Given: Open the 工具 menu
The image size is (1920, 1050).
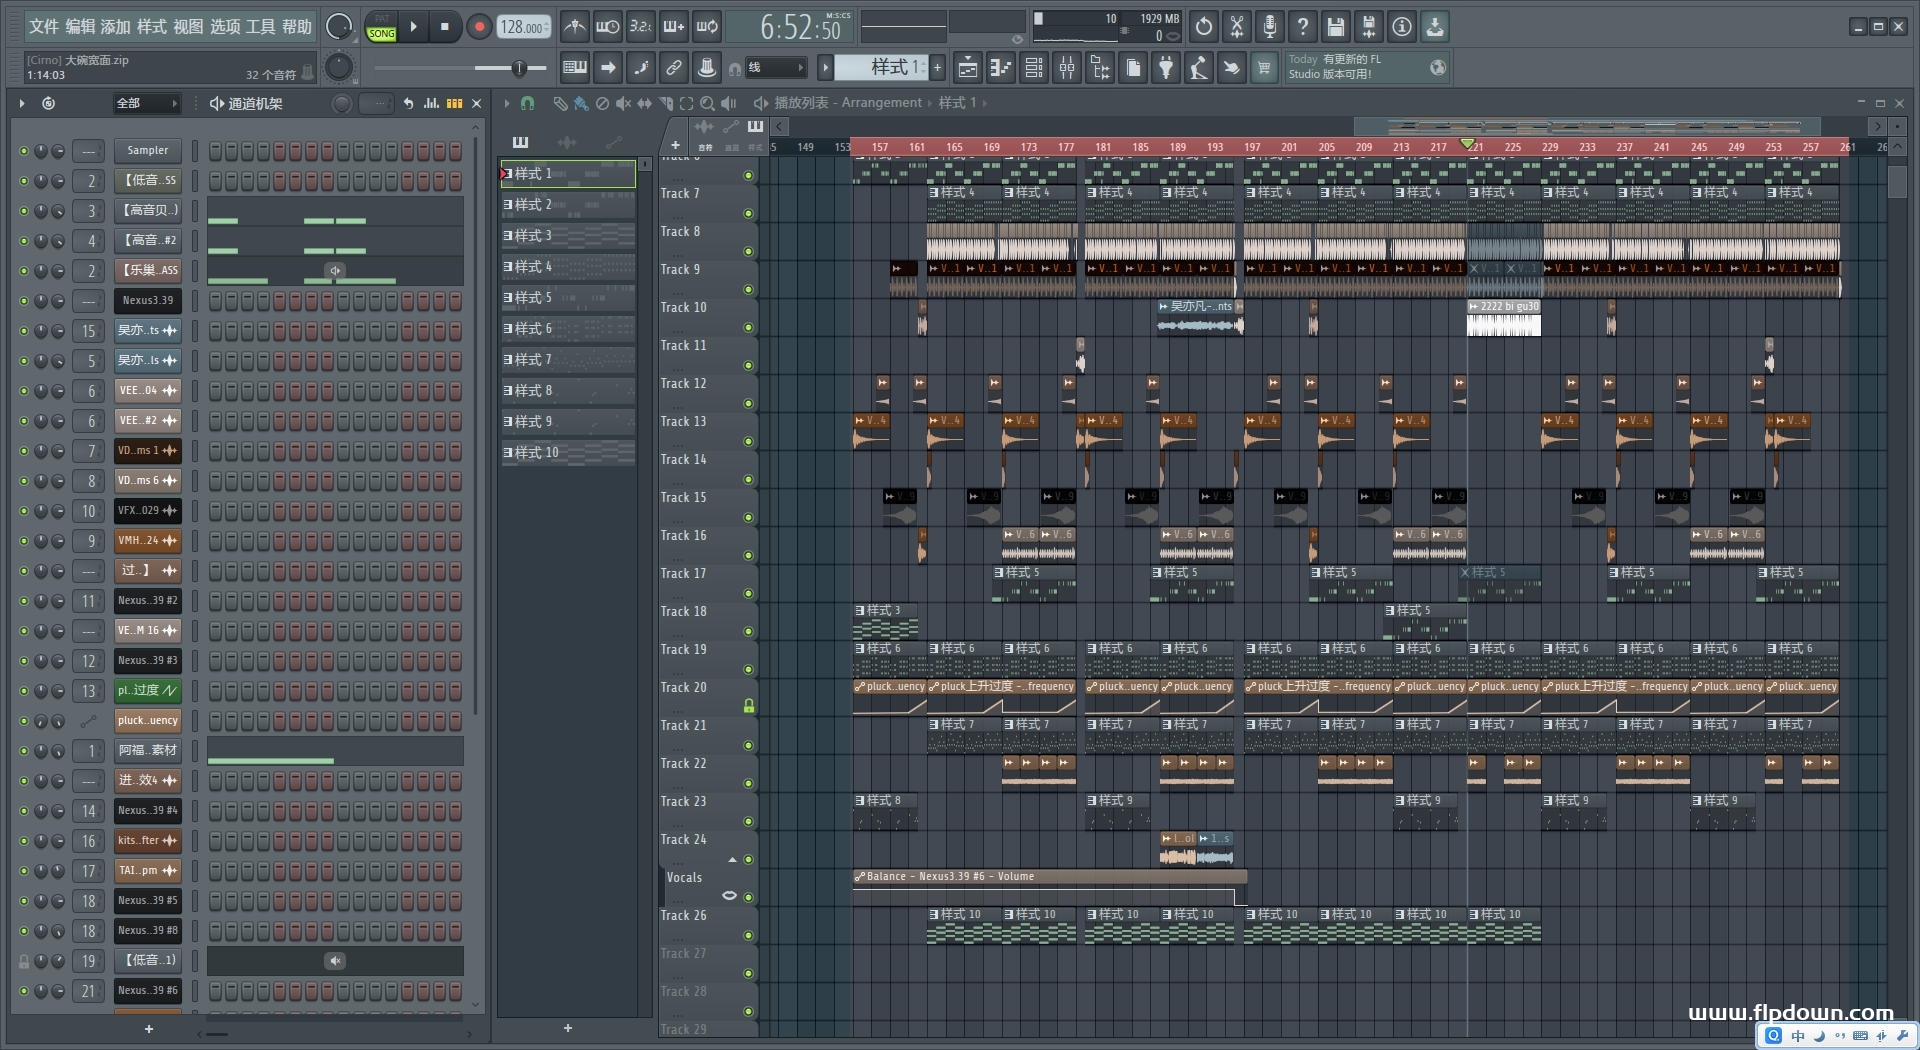Looking at the screenshot, I should 260,27.
